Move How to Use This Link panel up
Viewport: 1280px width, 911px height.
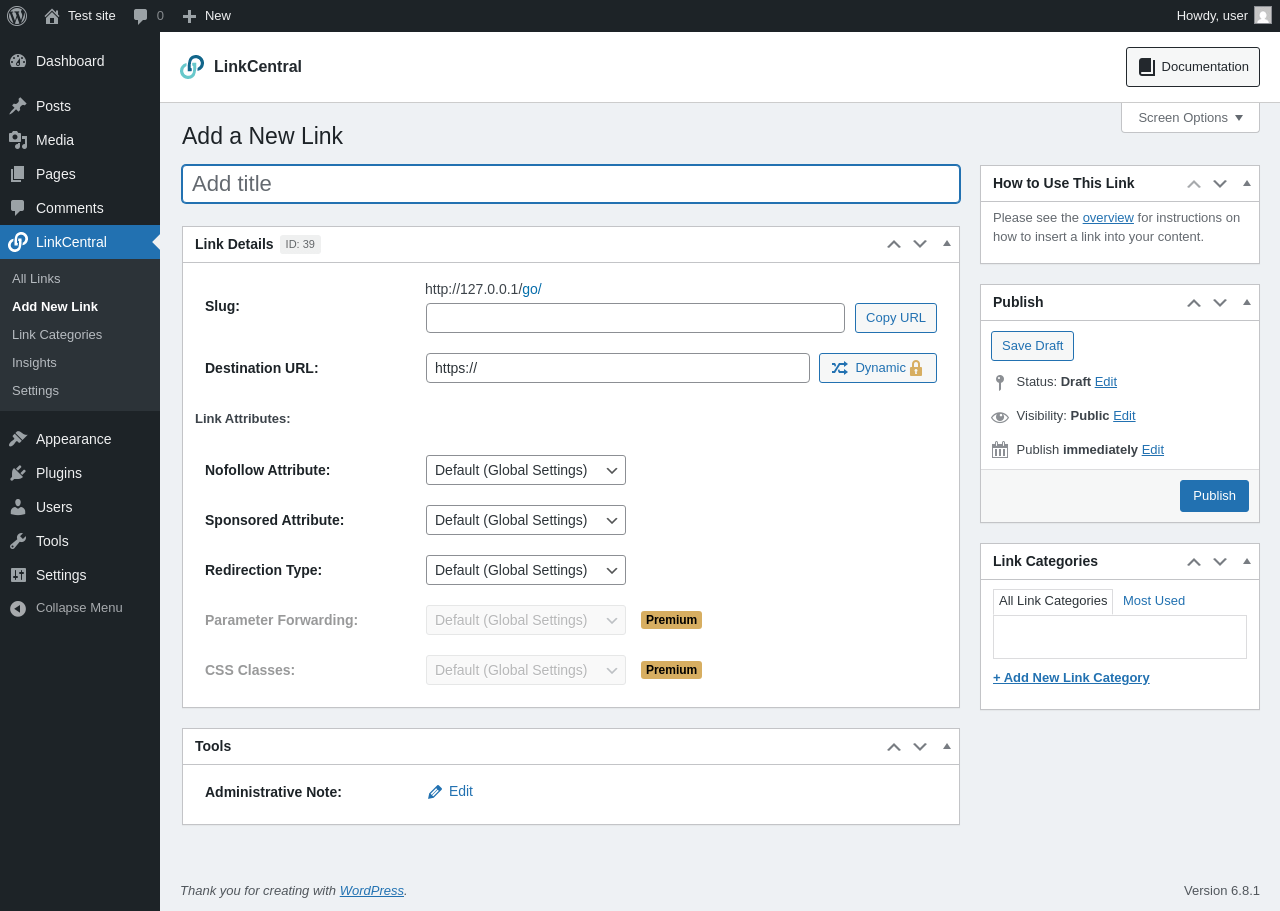pos(1194,183)
